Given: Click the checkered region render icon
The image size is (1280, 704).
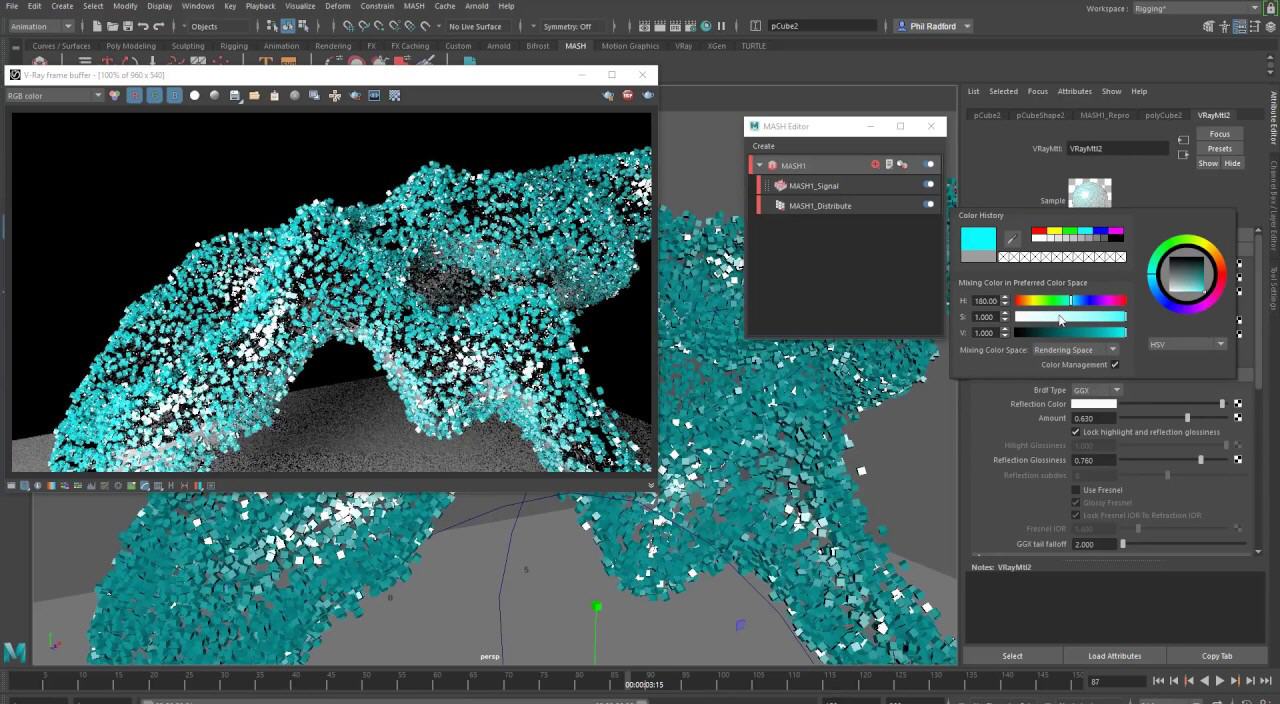Looking at the screenshot, I should pyautogui.click(x=394, y=95).
